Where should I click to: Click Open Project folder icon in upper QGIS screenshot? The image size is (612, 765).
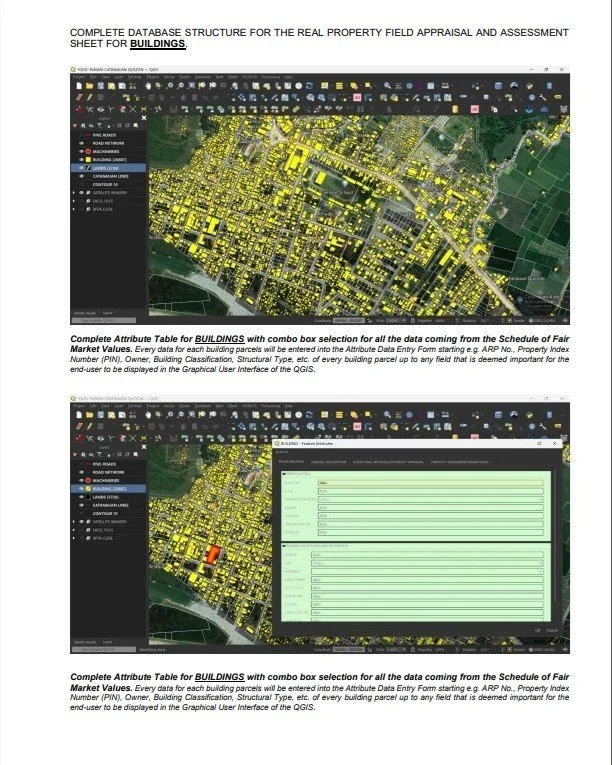[x=89, y=86]
